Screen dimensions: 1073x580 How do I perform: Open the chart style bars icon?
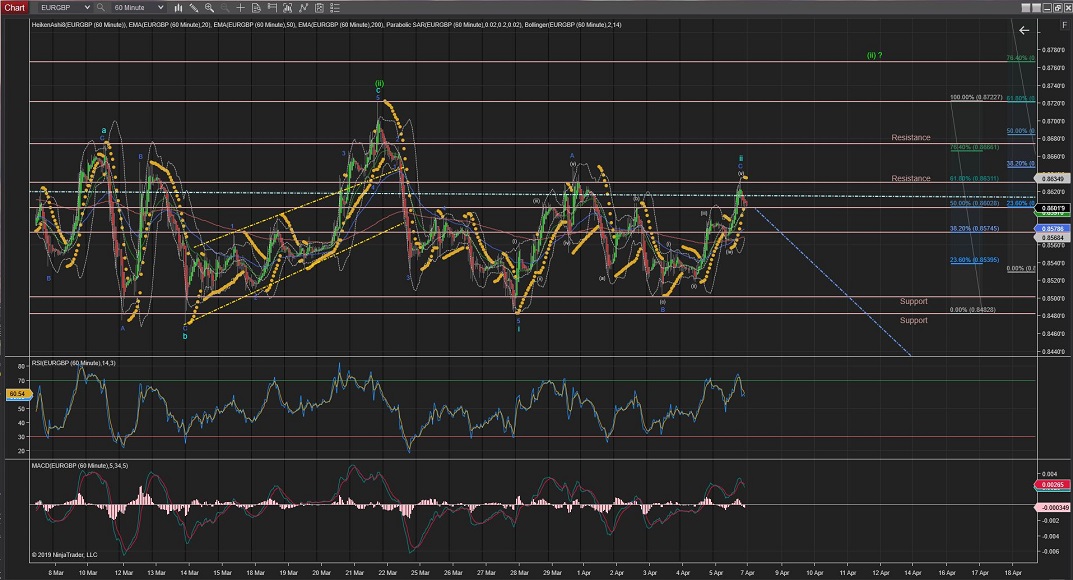click(177, 7)
